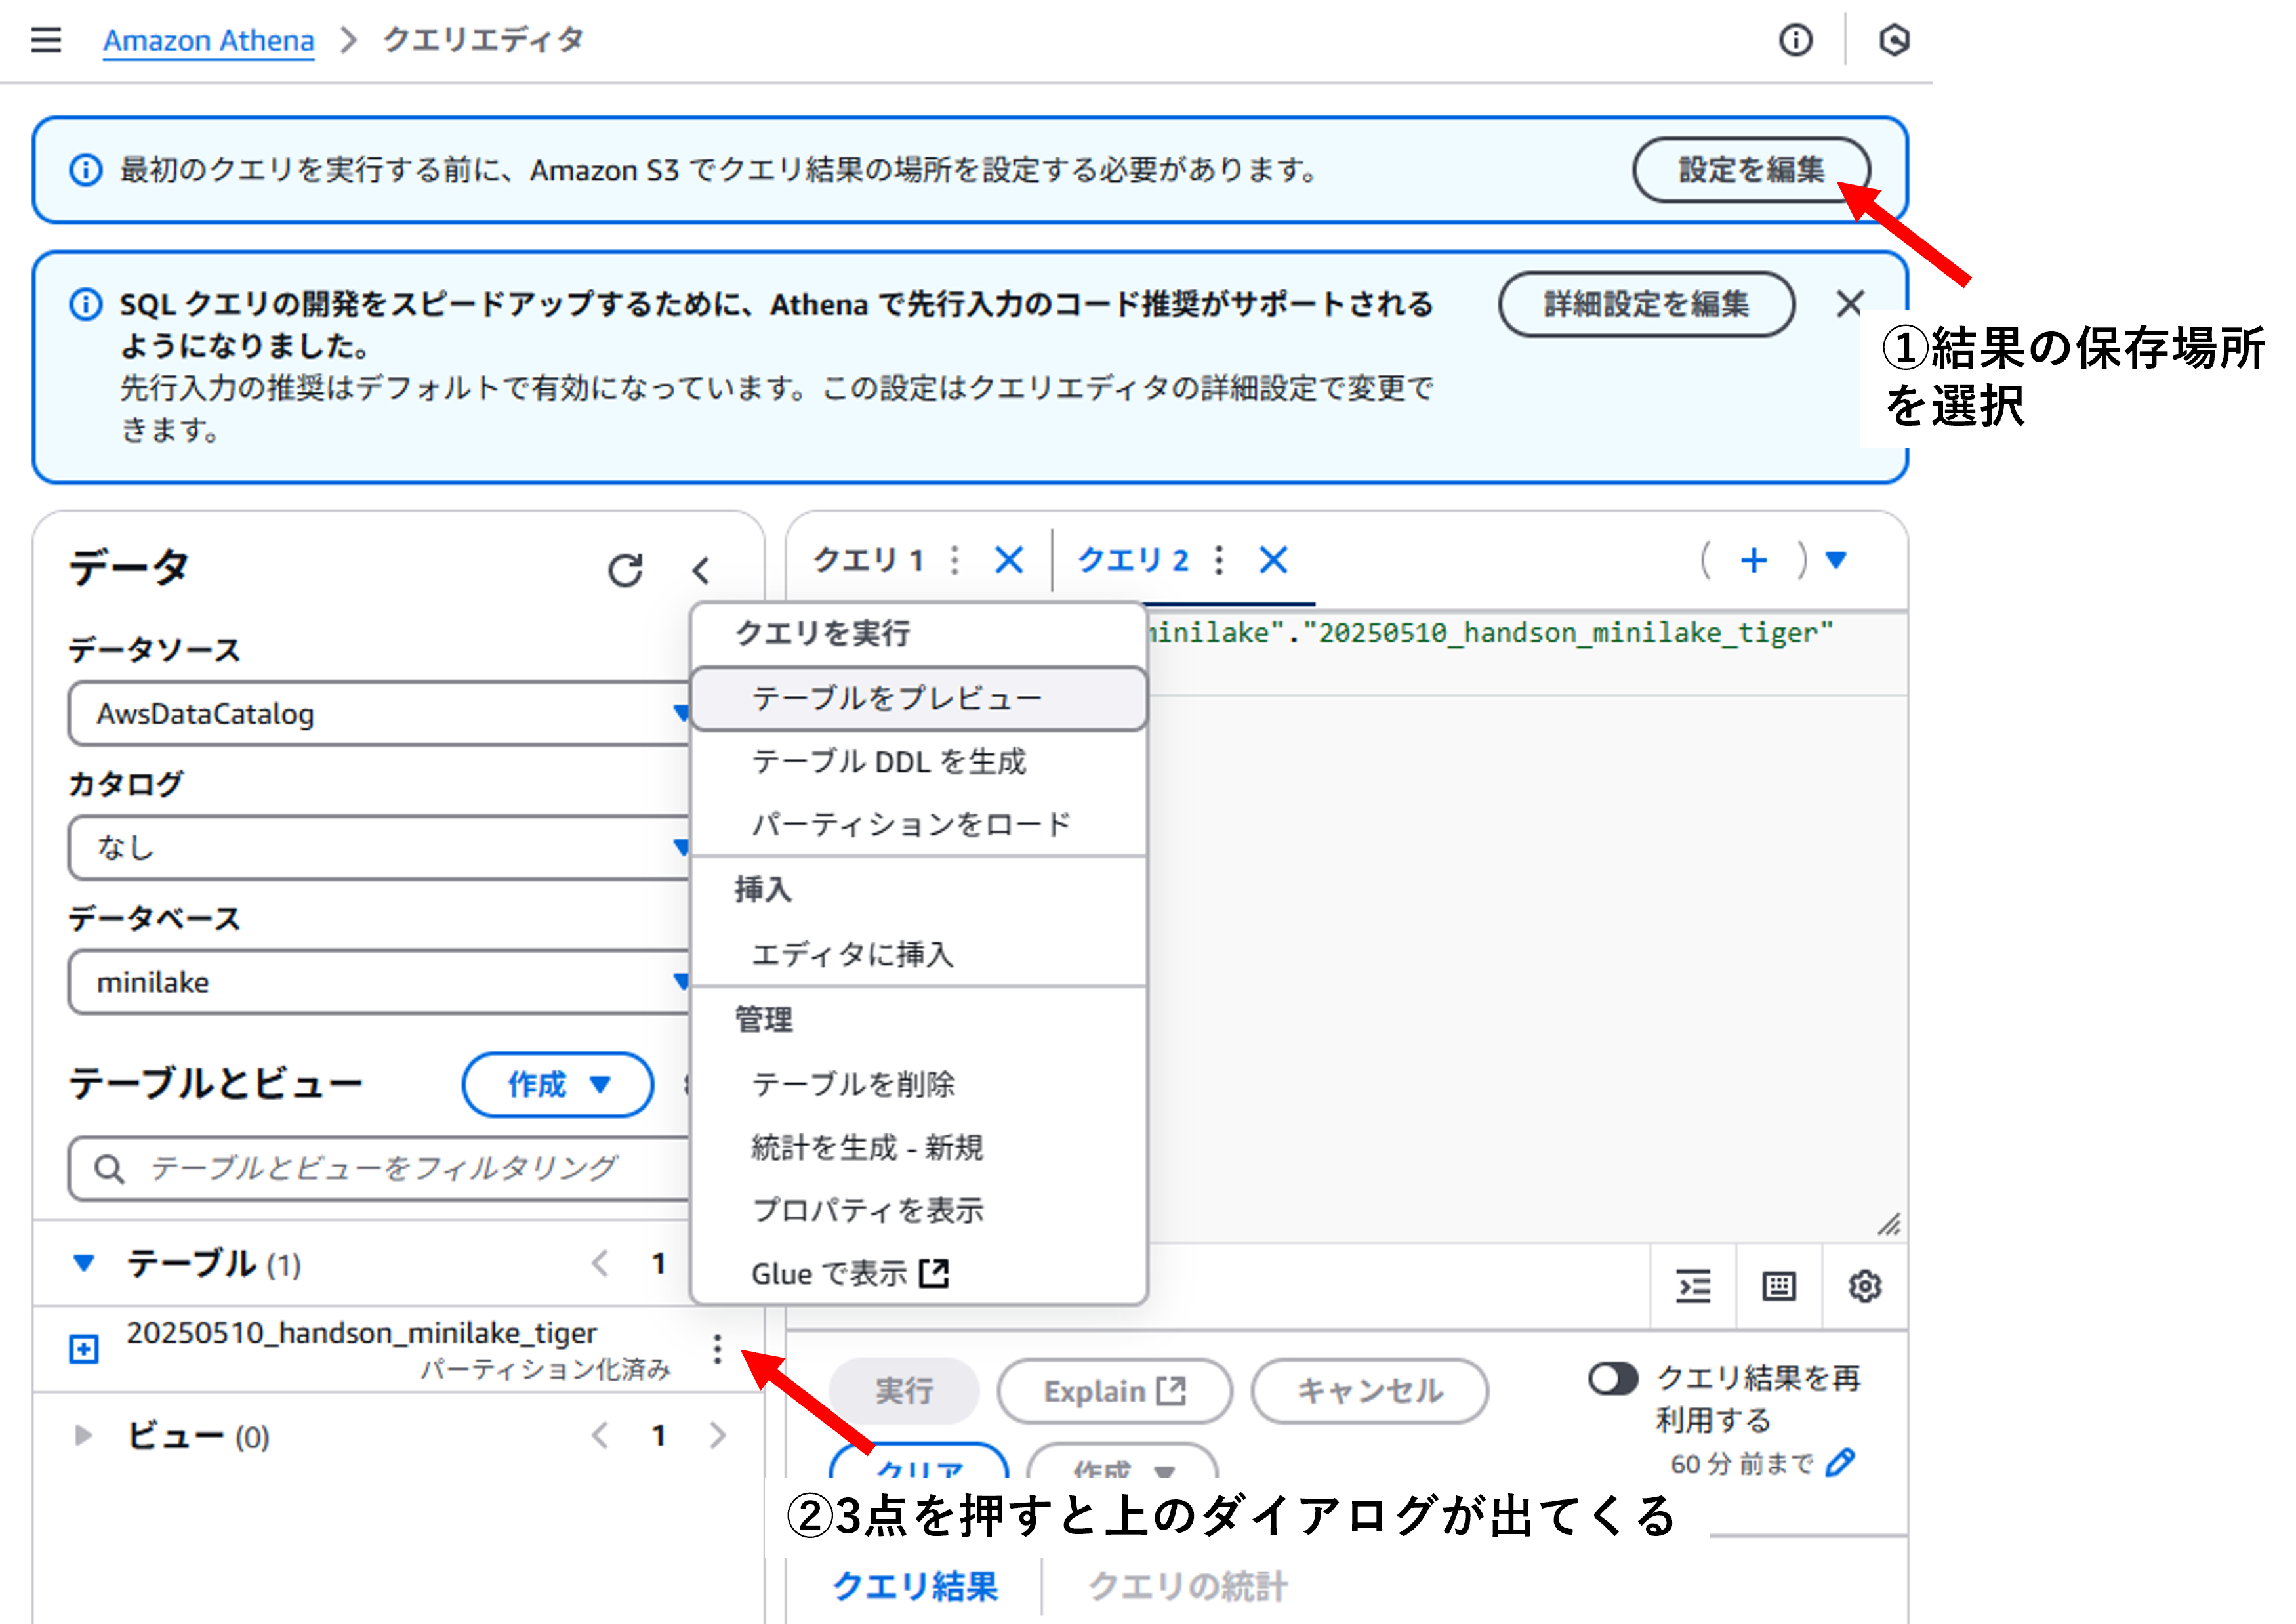Image resolution: width=2296 pixels, height=1624 pixels.
Task: Expand the Views section
Action: (84, 1436)
